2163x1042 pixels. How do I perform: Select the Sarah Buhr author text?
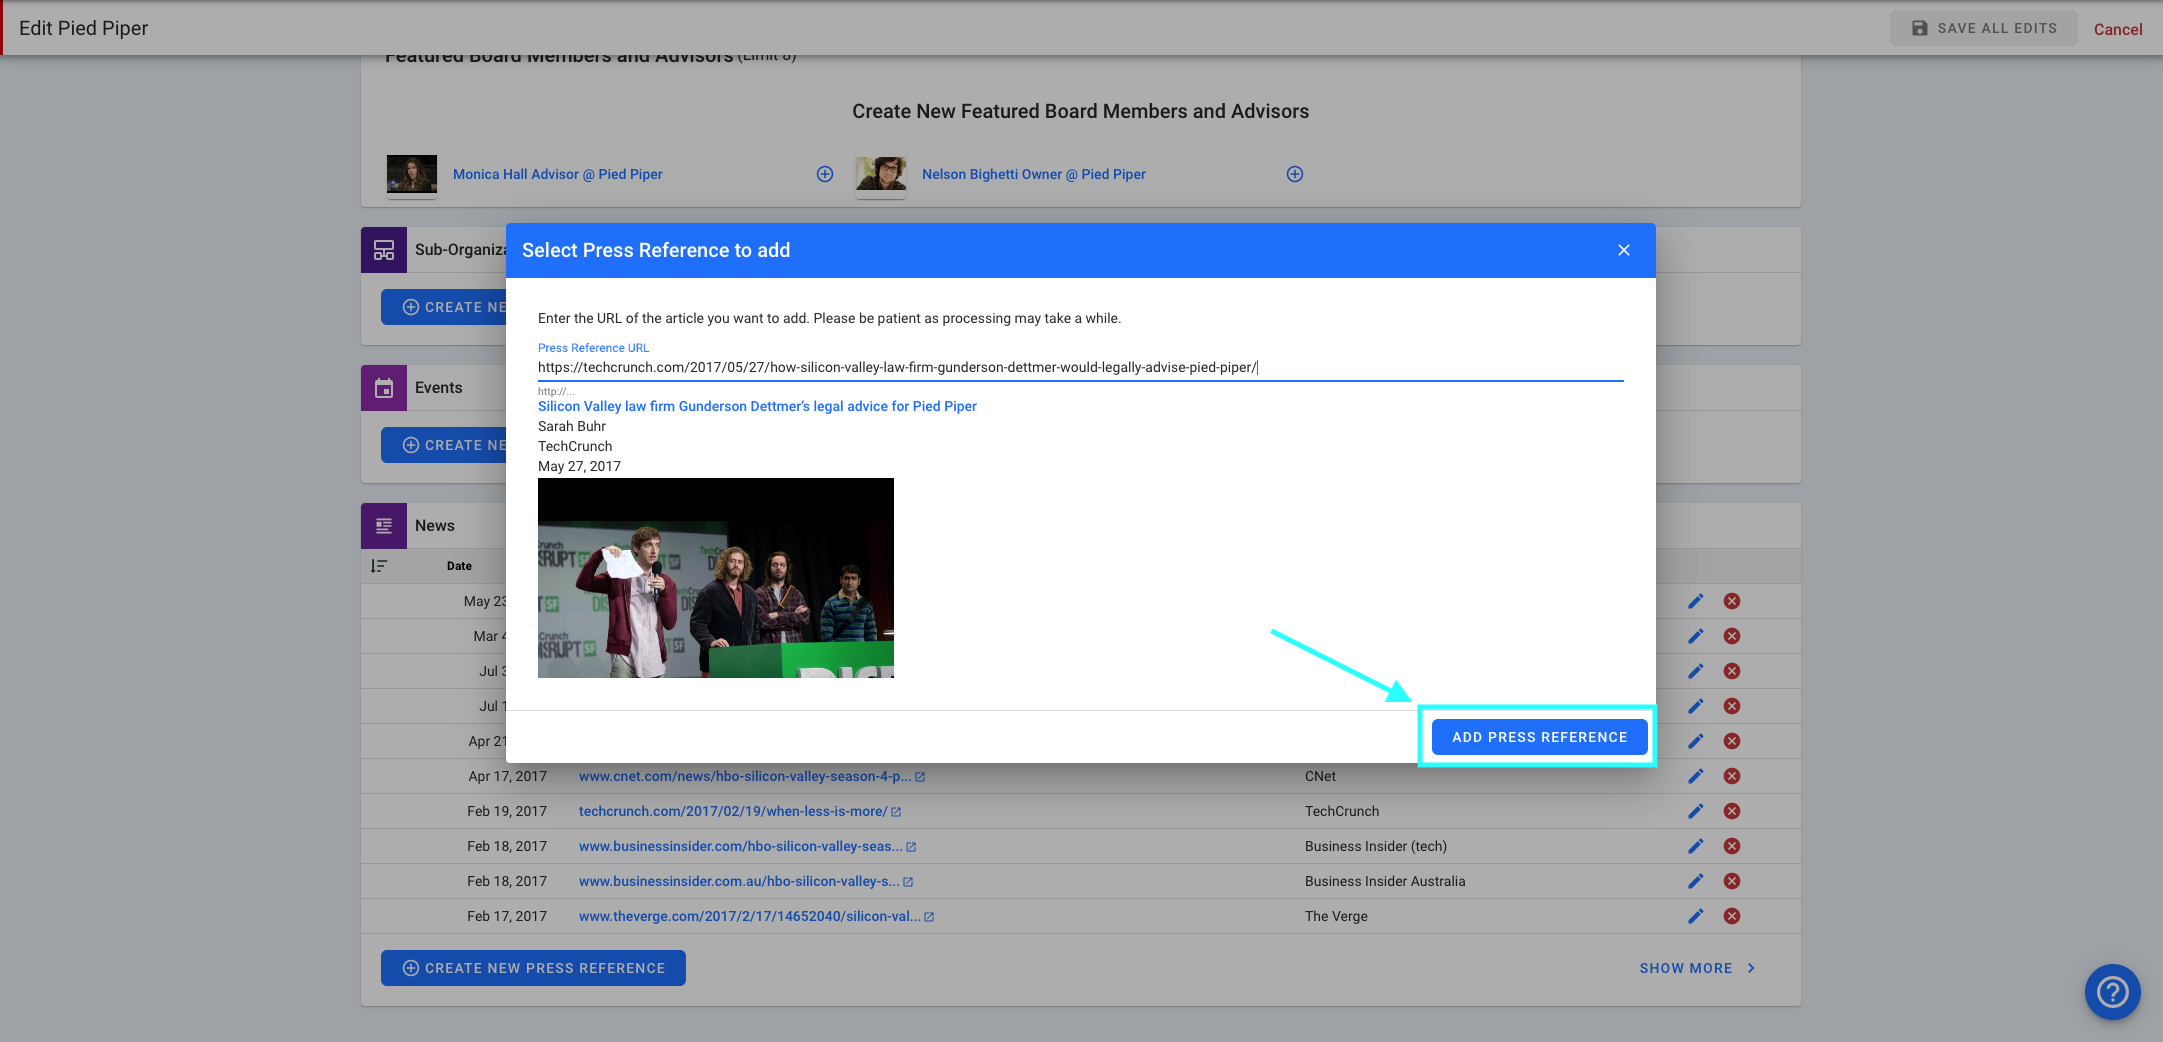[x=572, y=426]
